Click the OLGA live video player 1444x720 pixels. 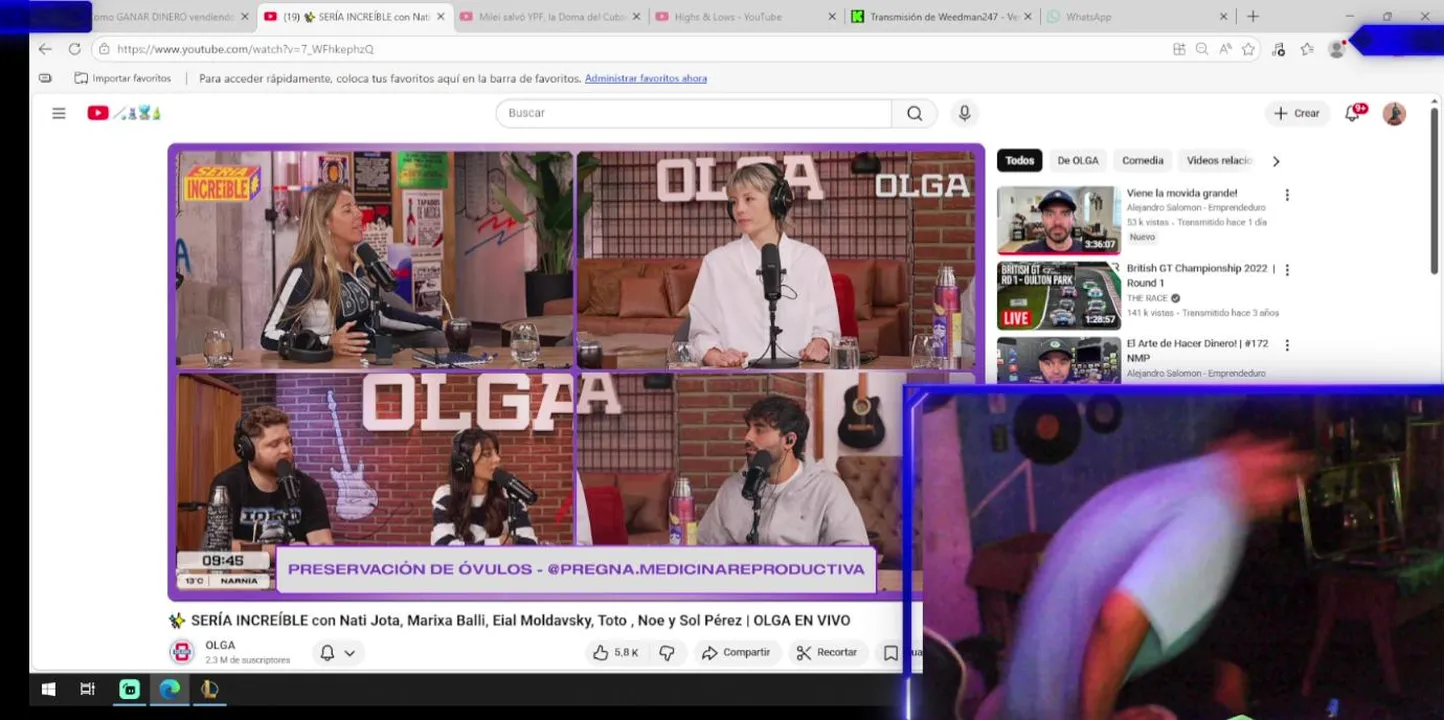(575, 371)
